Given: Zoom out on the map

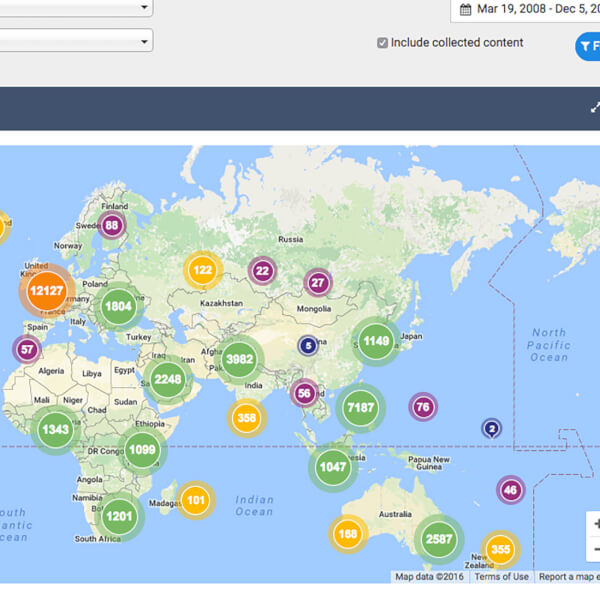Looking at the screenshot, I should coord(594,549).
